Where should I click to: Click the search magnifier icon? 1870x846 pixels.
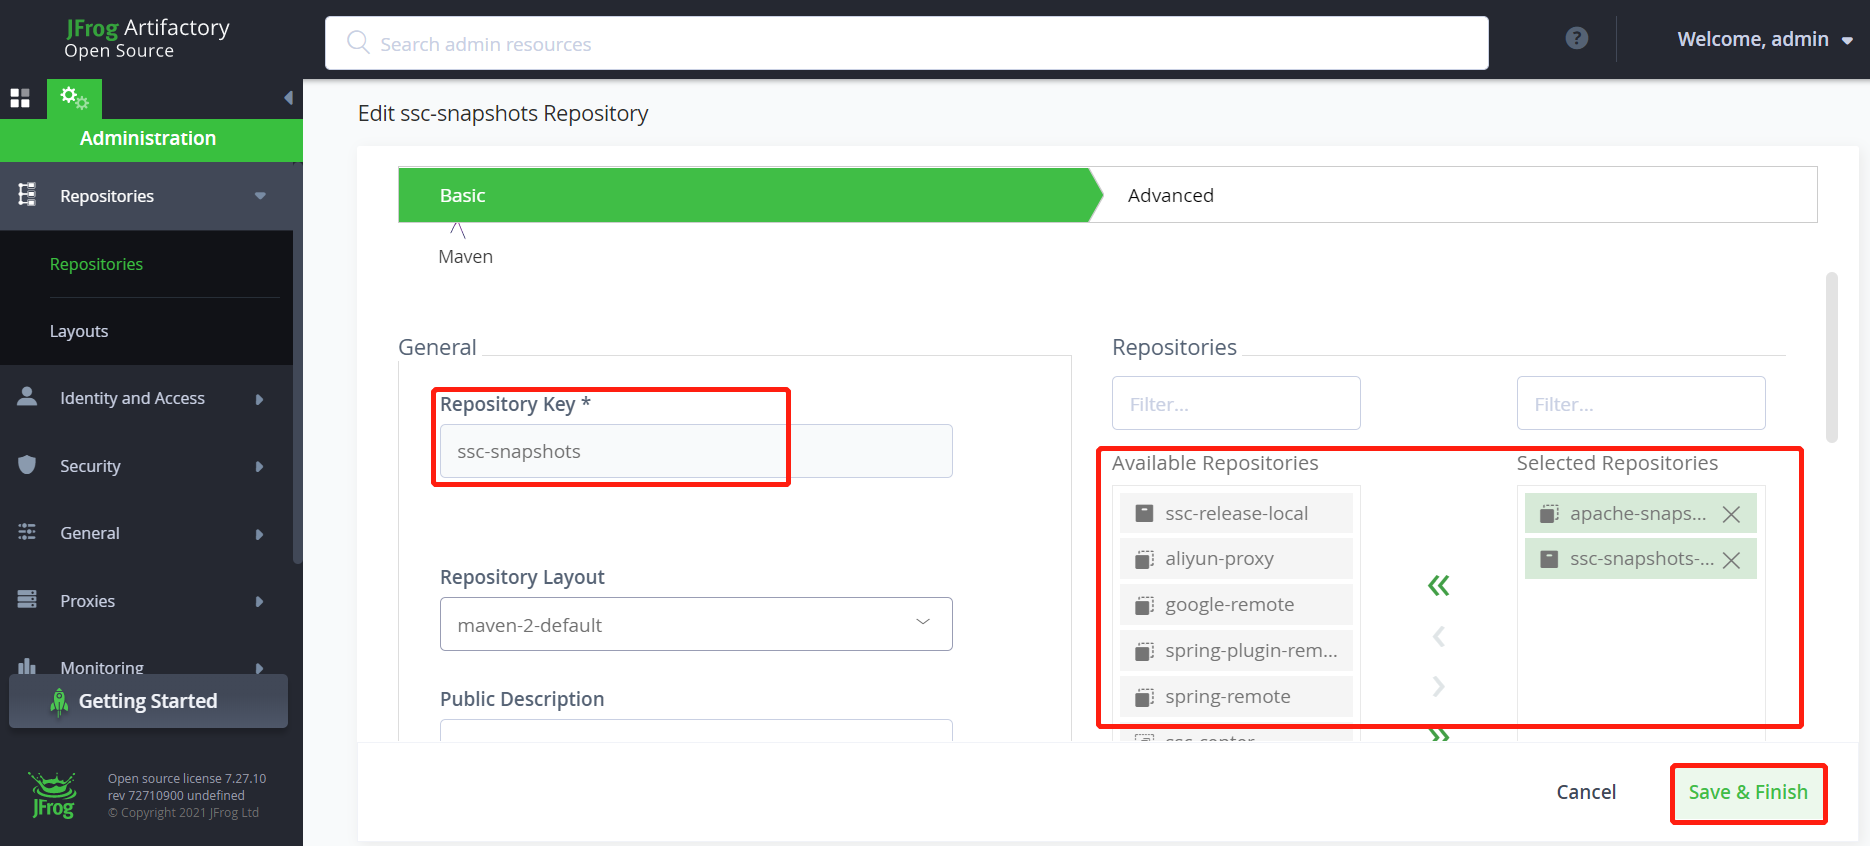[357, 42]
